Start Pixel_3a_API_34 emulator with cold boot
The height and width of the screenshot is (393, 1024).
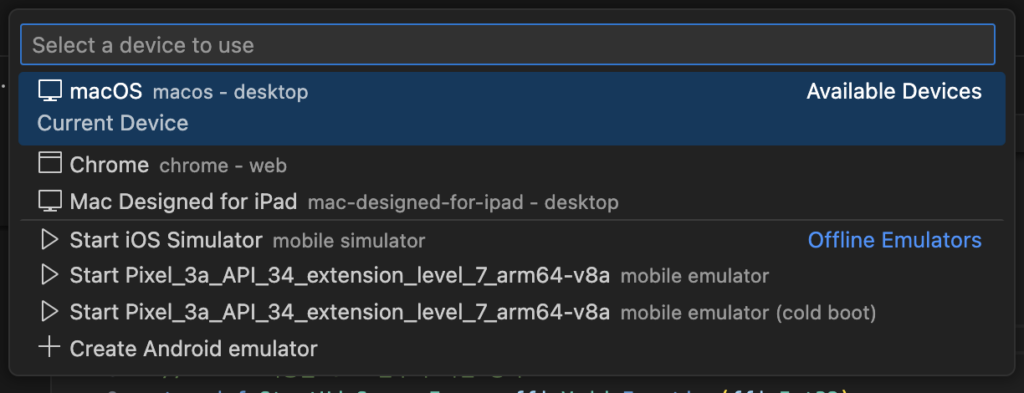point(511,313)
